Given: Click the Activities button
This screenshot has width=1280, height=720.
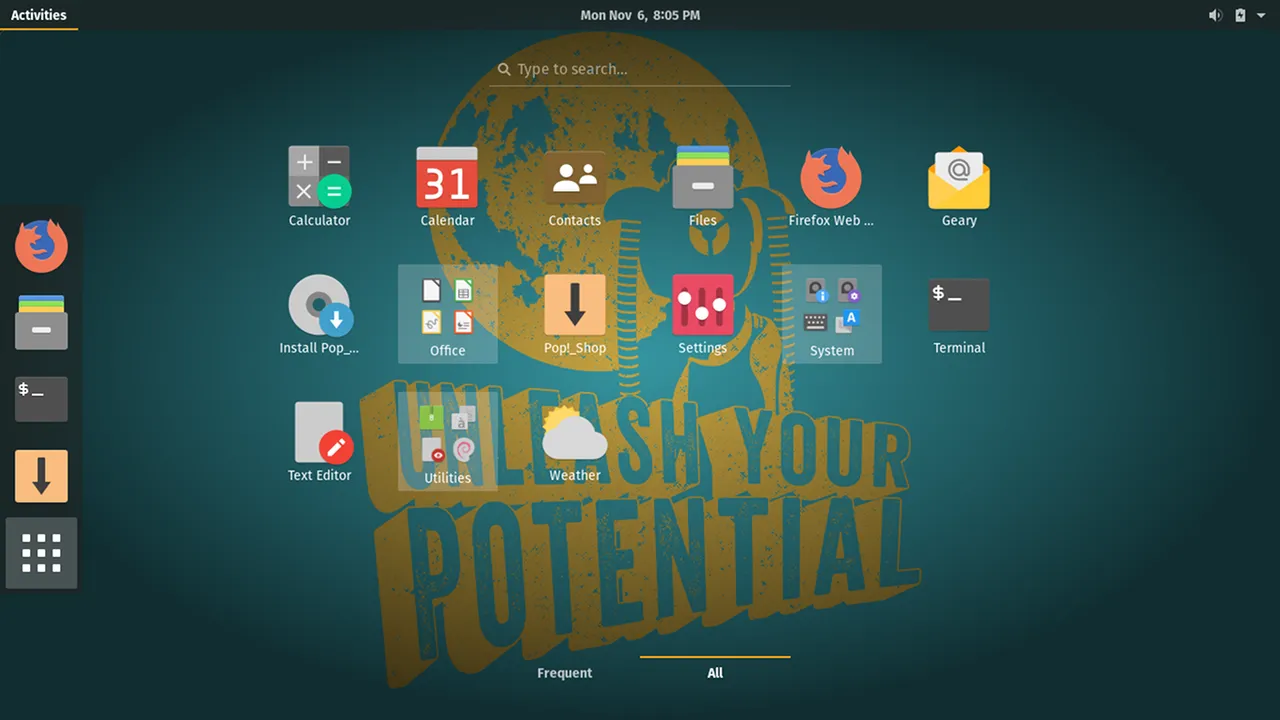Looking at the screenshot, I should [x=39, y=15].
